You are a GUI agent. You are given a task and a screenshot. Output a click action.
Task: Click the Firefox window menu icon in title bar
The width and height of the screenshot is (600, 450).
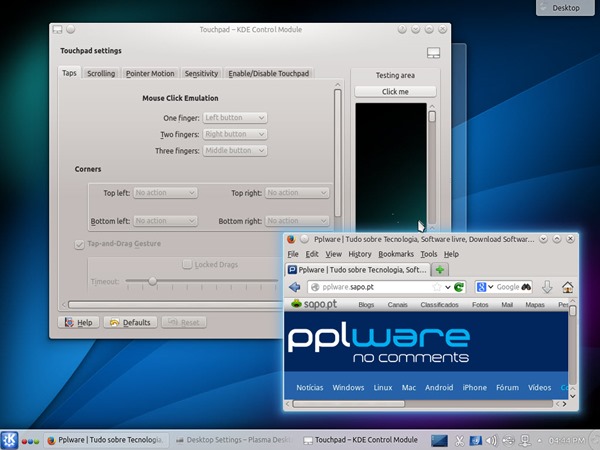291,239
